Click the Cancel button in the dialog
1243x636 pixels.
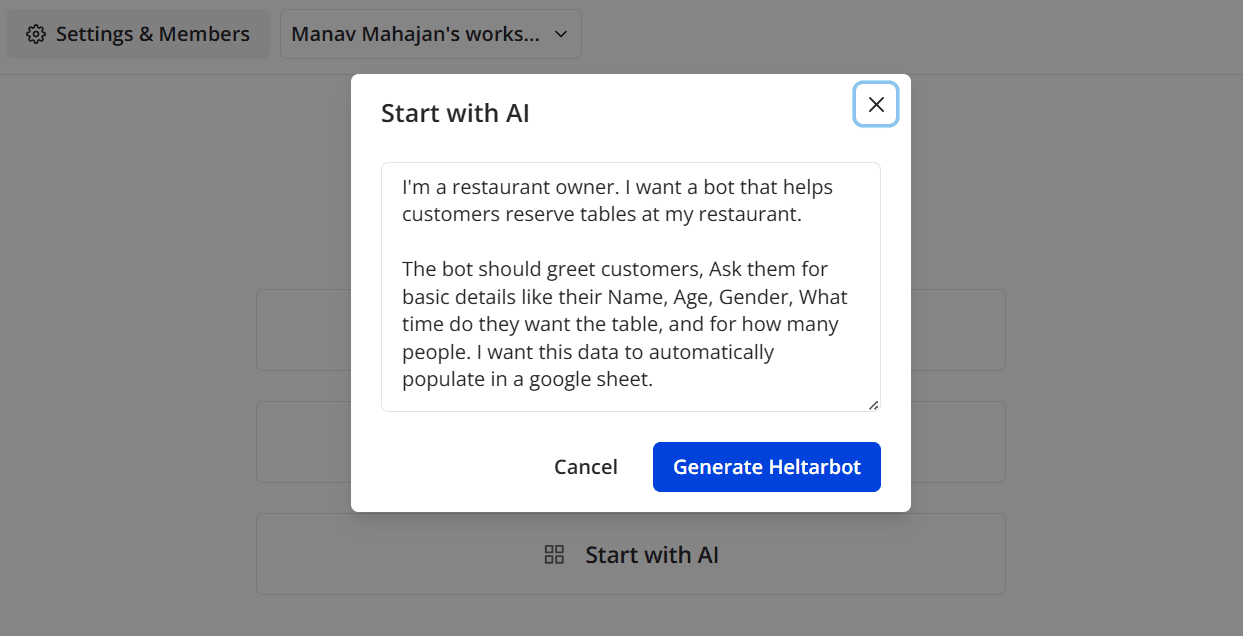(x=586, y=467)
